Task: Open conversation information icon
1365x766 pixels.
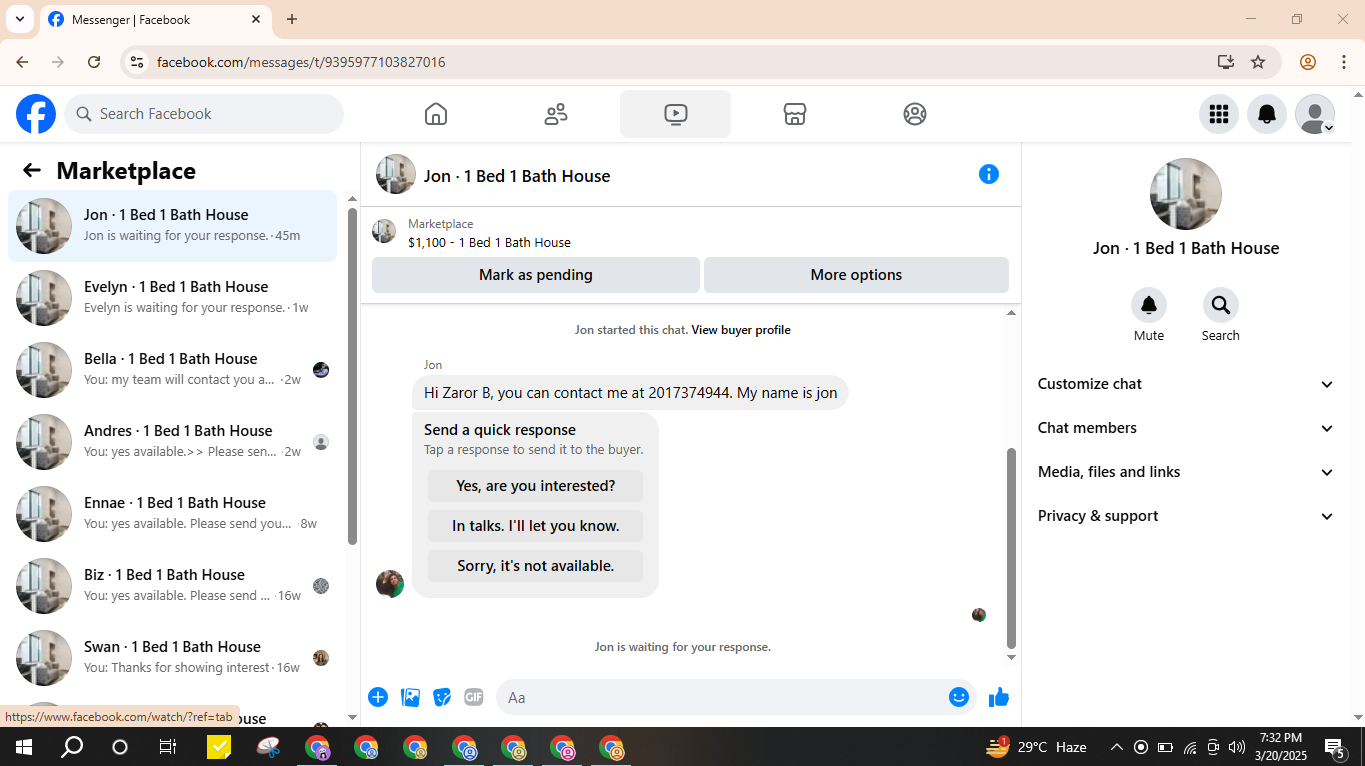Action: coord(989,174)
